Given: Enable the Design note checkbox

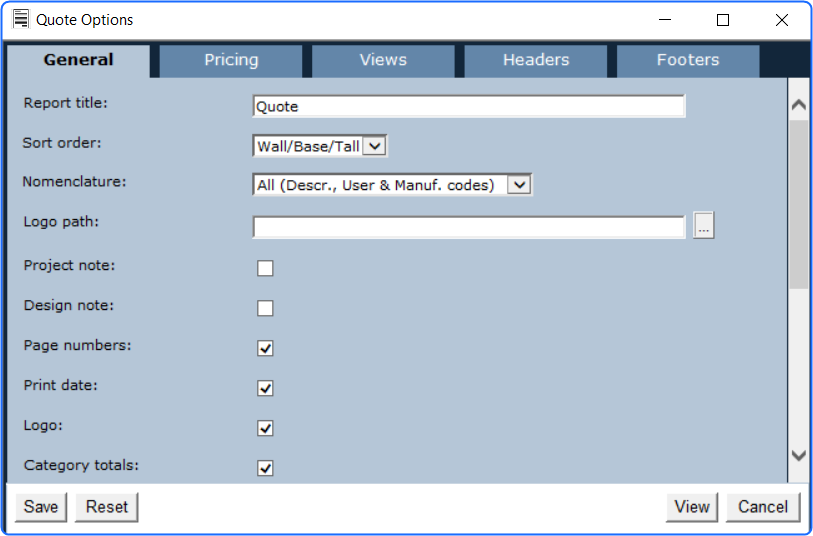Looking at the screenshot, I should pyautogui.click(x=265, y=308).
